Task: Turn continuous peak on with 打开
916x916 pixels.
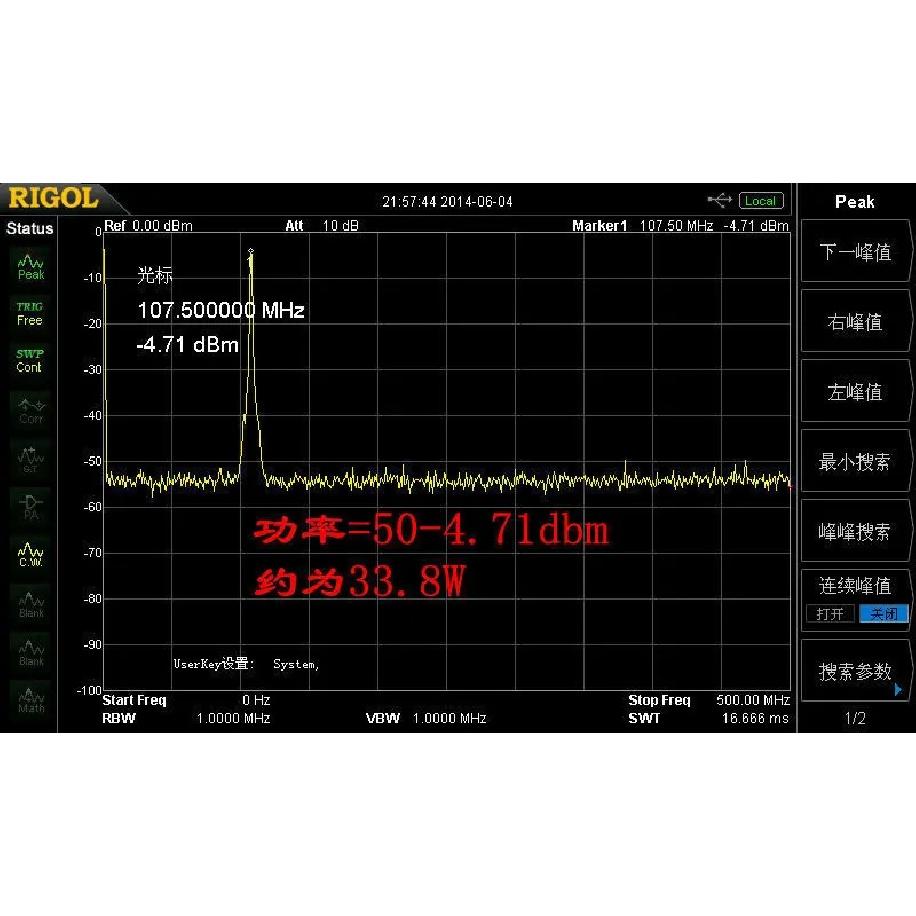Action: click(x=830, y=614)
